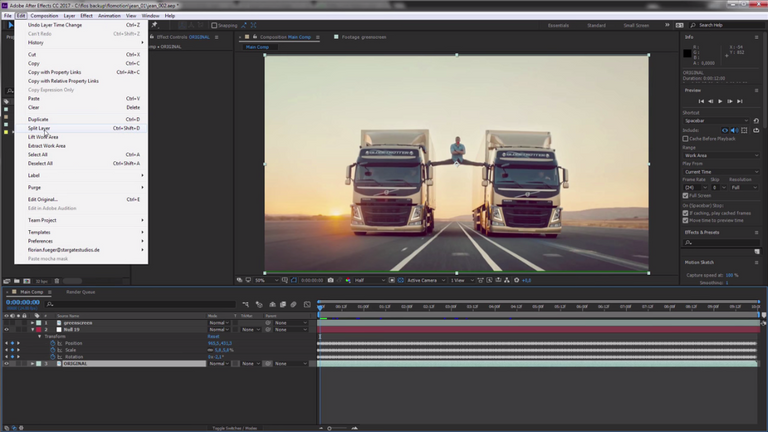Click the current time indicator in timeline
The height and width of the screenshot is (432, 768).
pos(320,307)
